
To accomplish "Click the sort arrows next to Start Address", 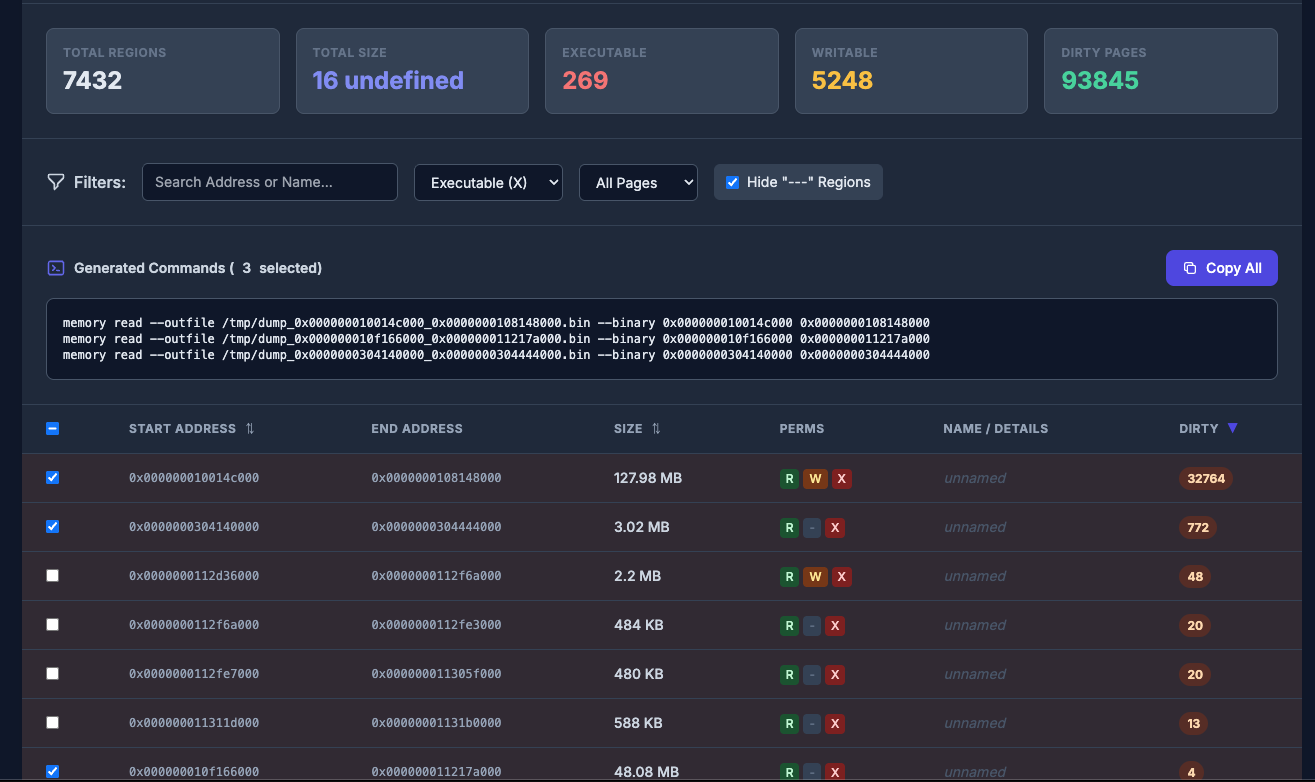I will tap(250, 428).
